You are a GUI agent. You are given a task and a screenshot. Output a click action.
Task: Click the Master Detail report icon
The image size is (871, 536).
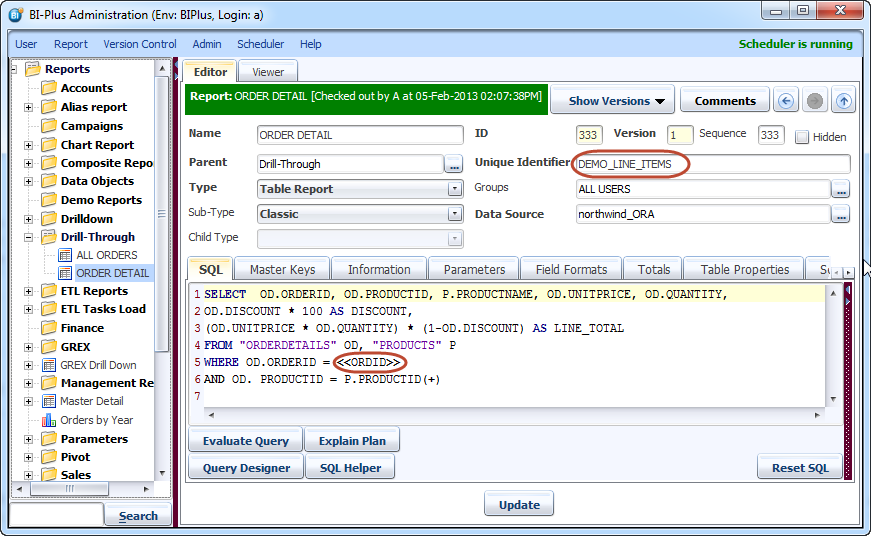coord(48,401)
